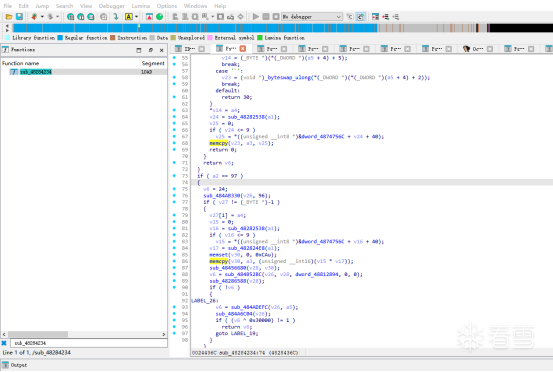553x372 pixels.
Task: Click the Library function cyan legend swatch
Action: [7, 37]
